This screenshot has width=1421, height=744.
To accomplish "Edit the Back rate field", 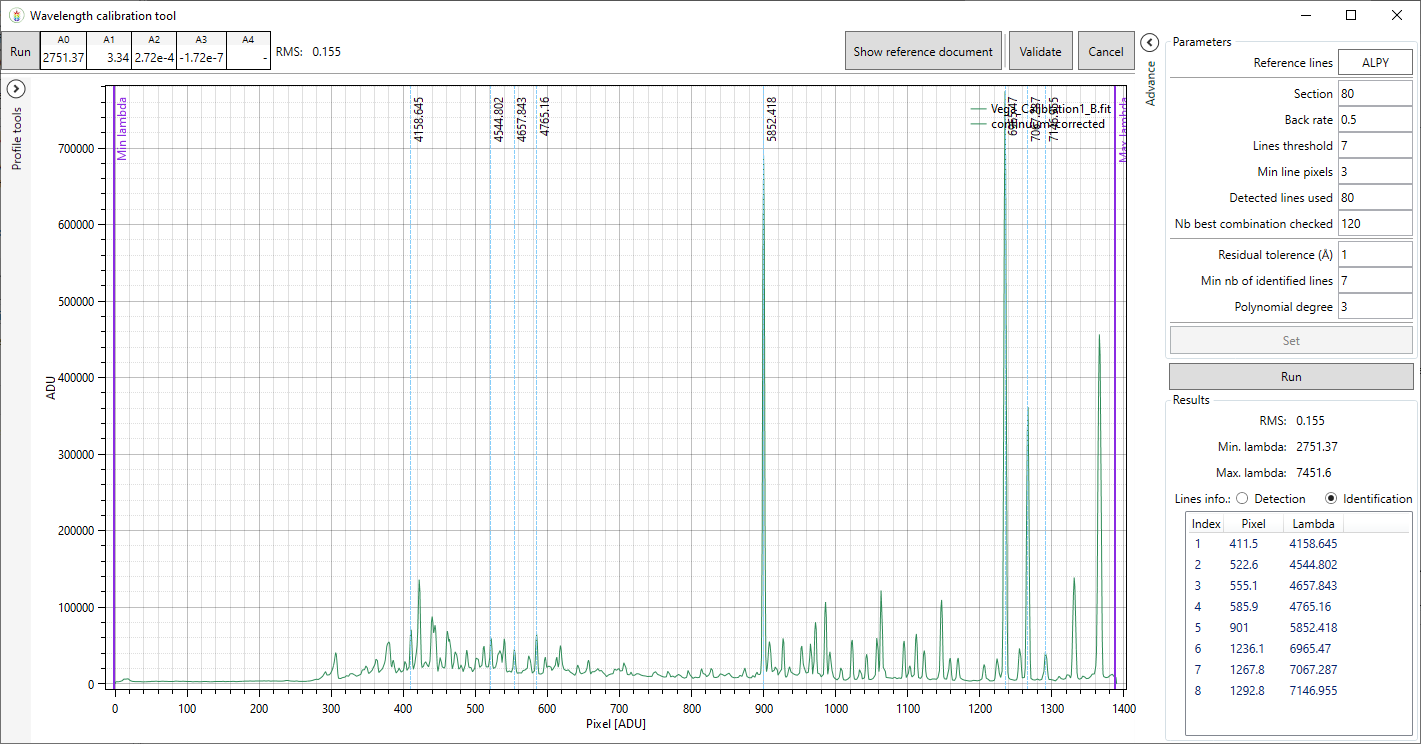I will [x=1375, y=120].
